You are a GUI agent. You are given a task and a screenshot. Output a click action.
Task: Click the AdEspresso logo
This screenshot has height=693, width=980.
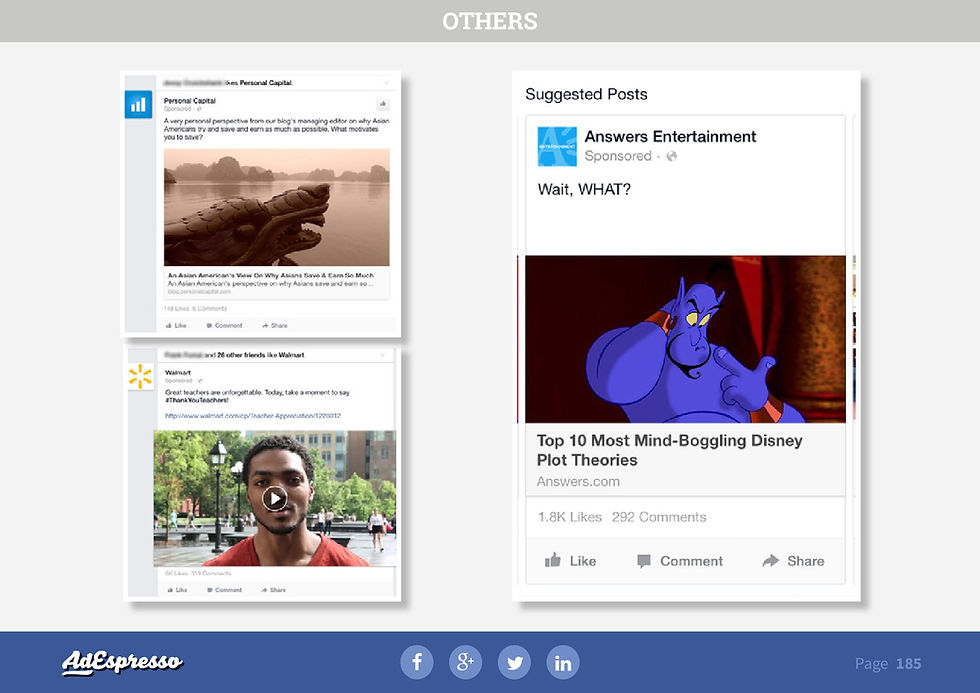pos(122,662)
